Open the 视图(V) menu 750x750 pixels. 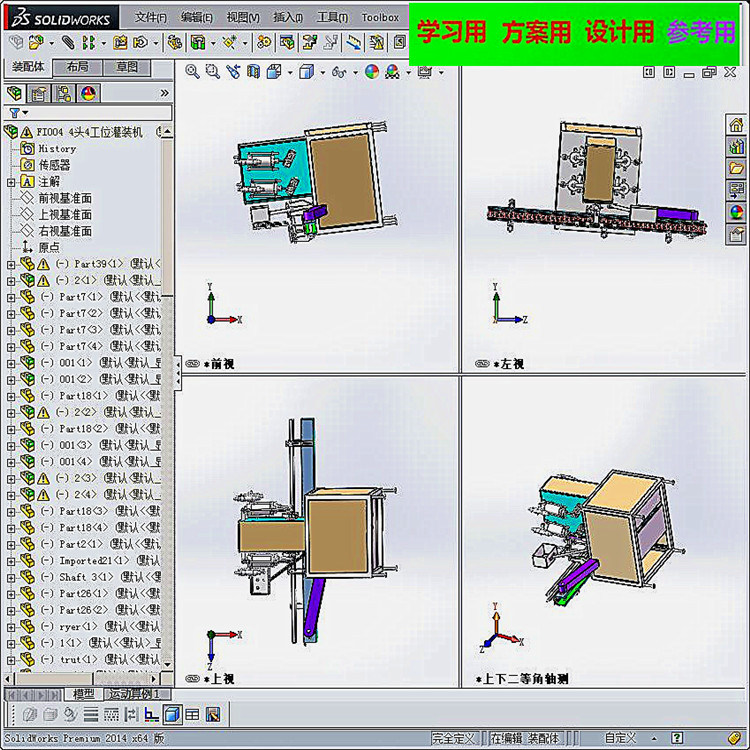tap(243, 18)
